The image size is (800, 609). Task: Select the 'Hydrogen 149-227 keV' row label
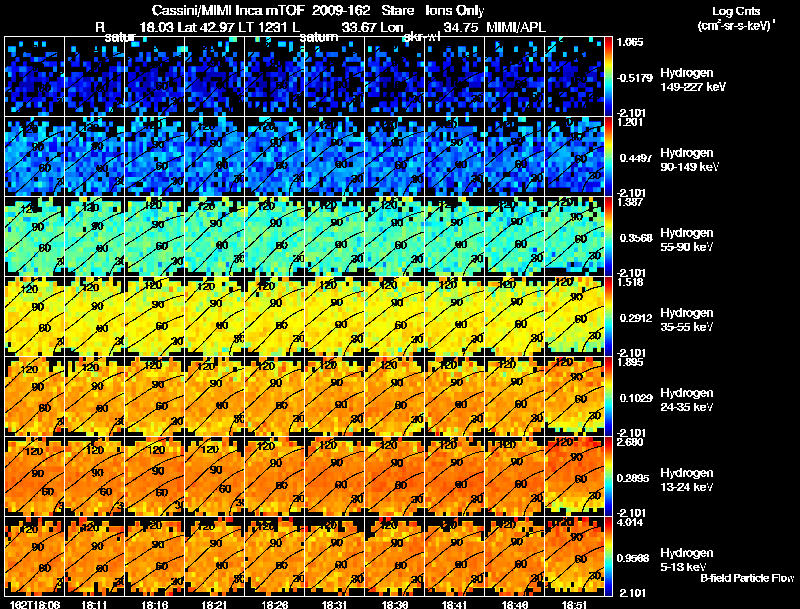pos(692,80)
